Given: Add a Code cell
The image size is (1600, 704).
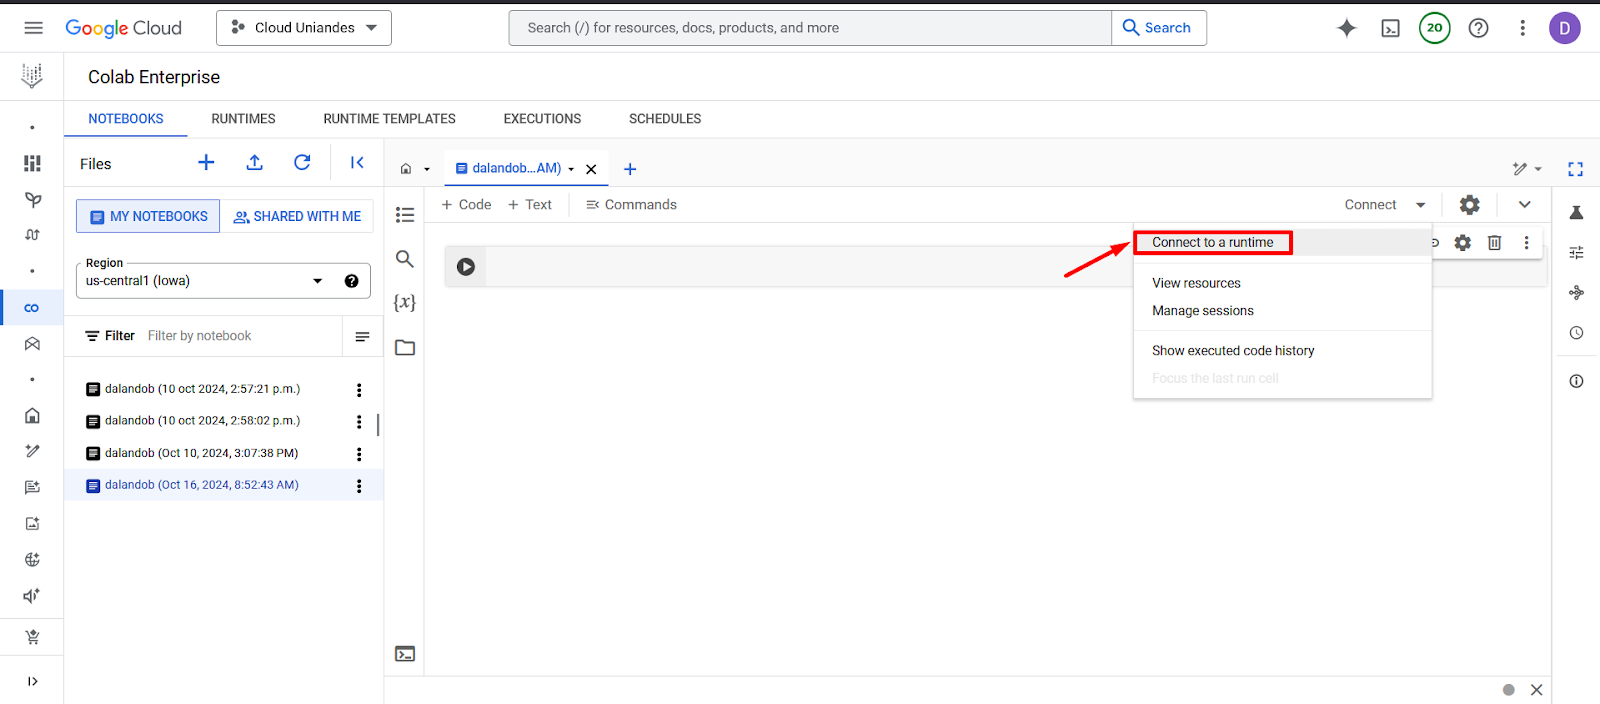Looking at the screenshot, I should point(466,205).
